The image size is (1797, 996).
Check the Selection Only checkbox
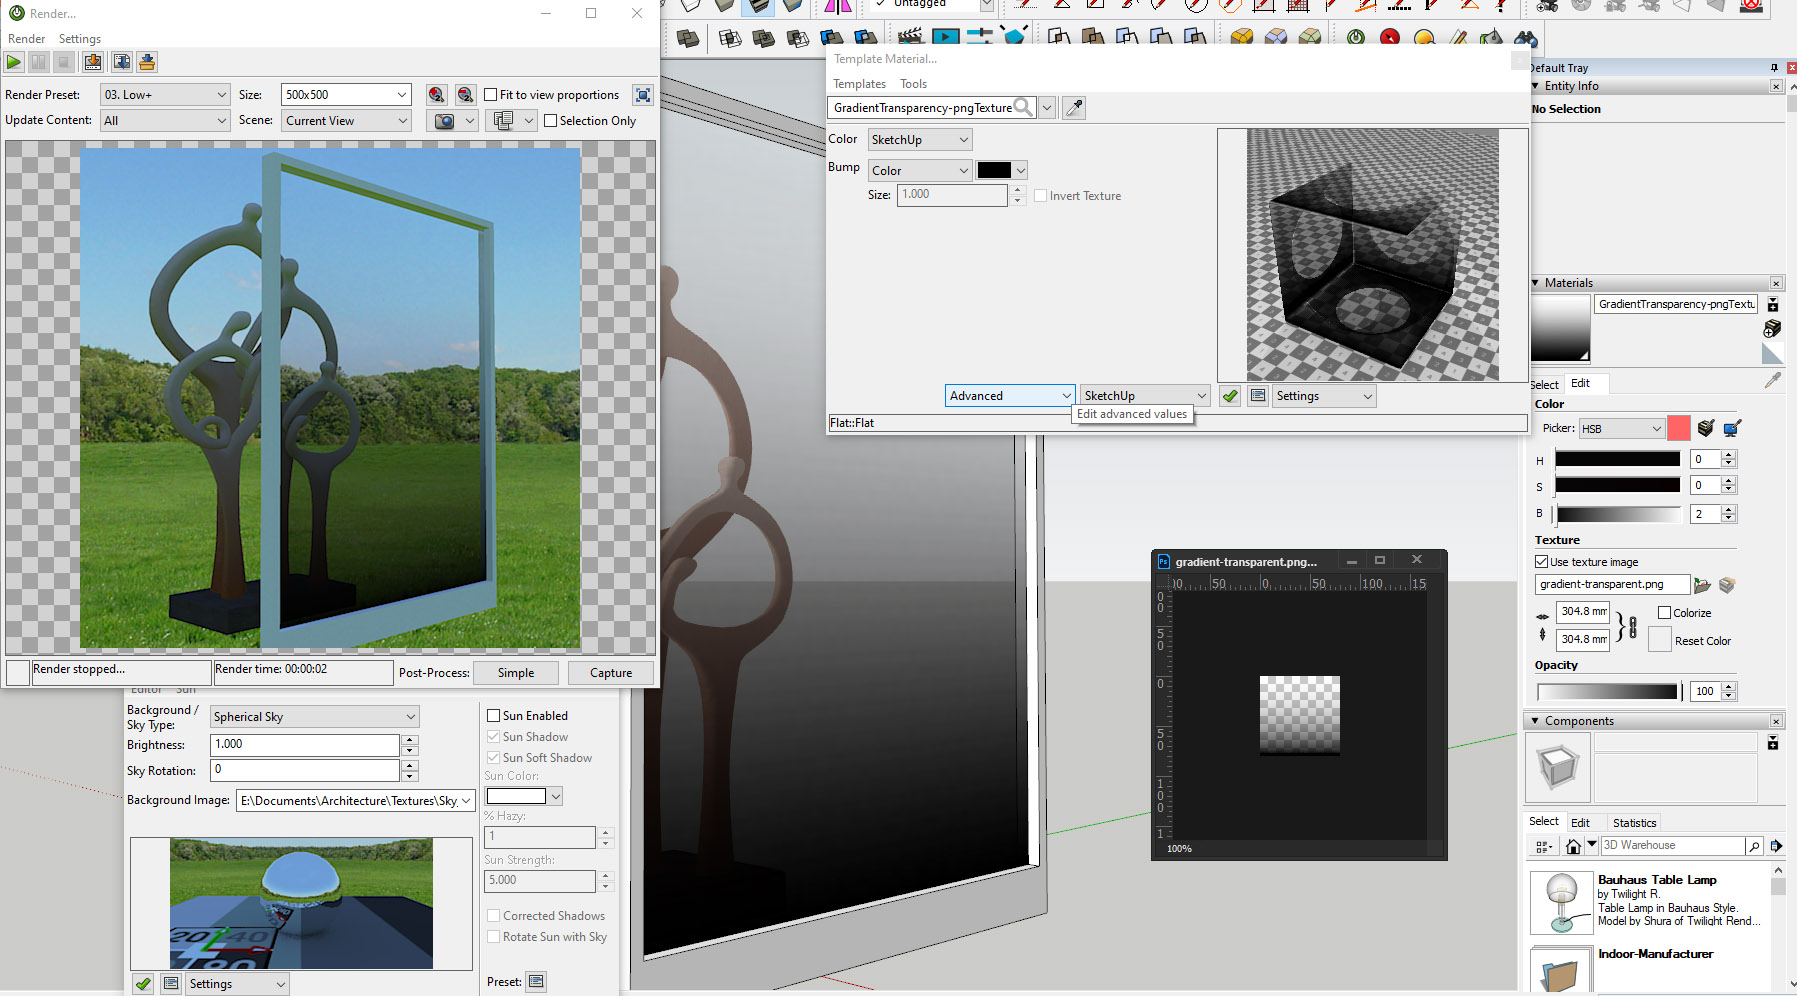(551, 121)
